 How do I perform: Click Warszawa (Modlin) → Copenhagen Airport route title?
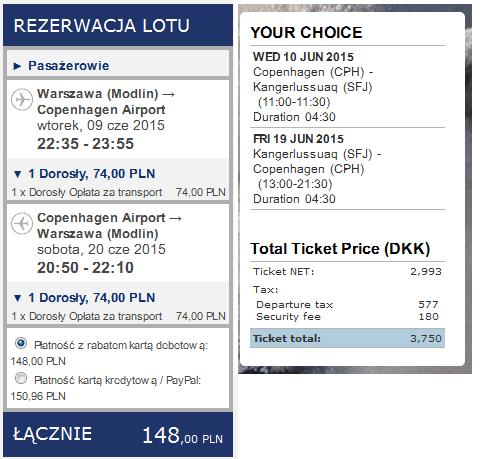coord(106,102)
